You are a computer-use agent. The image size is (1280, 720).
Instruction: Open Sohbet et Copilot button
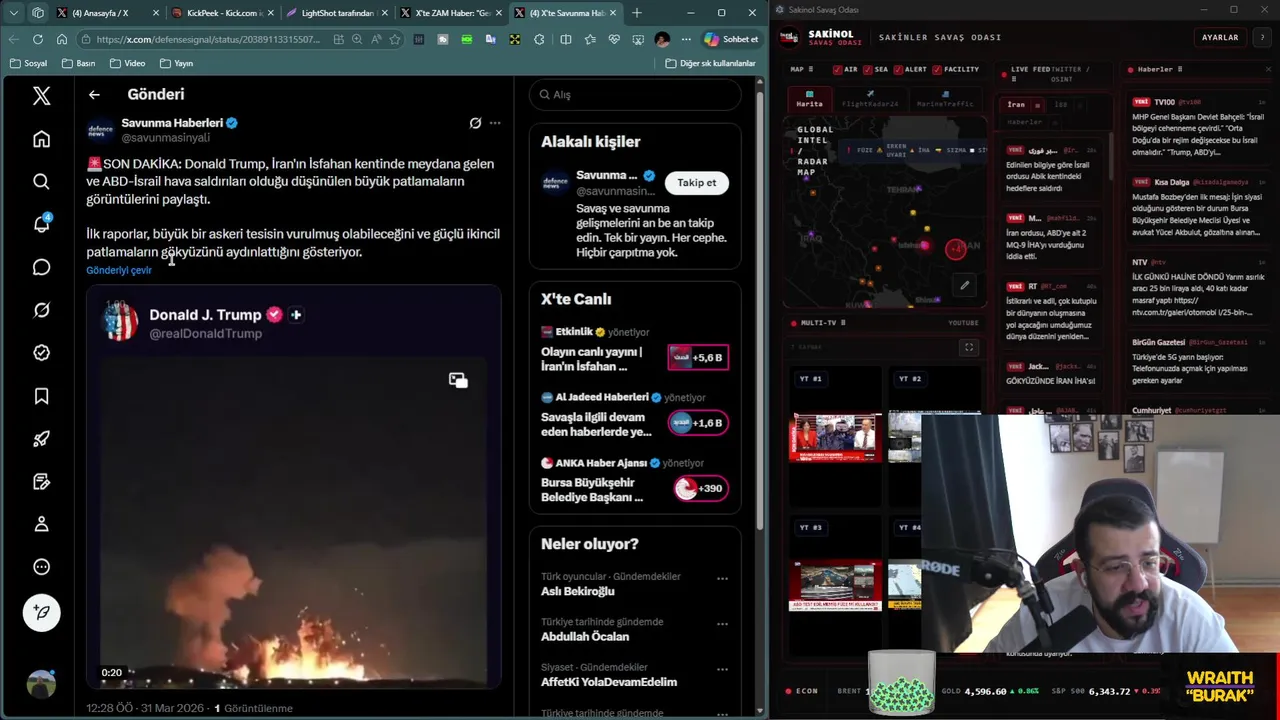732,39
